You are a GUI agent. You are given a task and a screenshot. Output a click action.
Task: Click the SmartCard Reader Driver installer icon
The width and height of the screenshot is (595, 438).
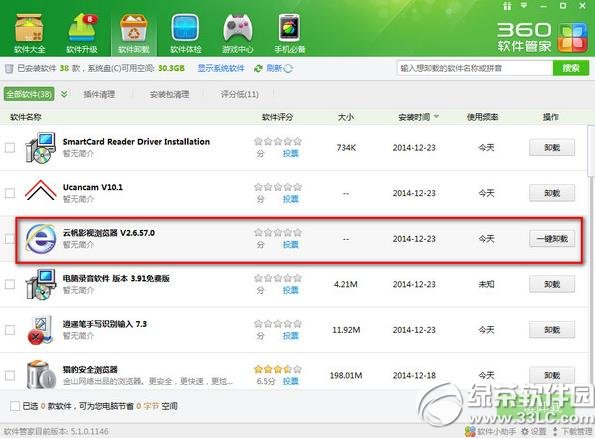(x=40, y=148)
